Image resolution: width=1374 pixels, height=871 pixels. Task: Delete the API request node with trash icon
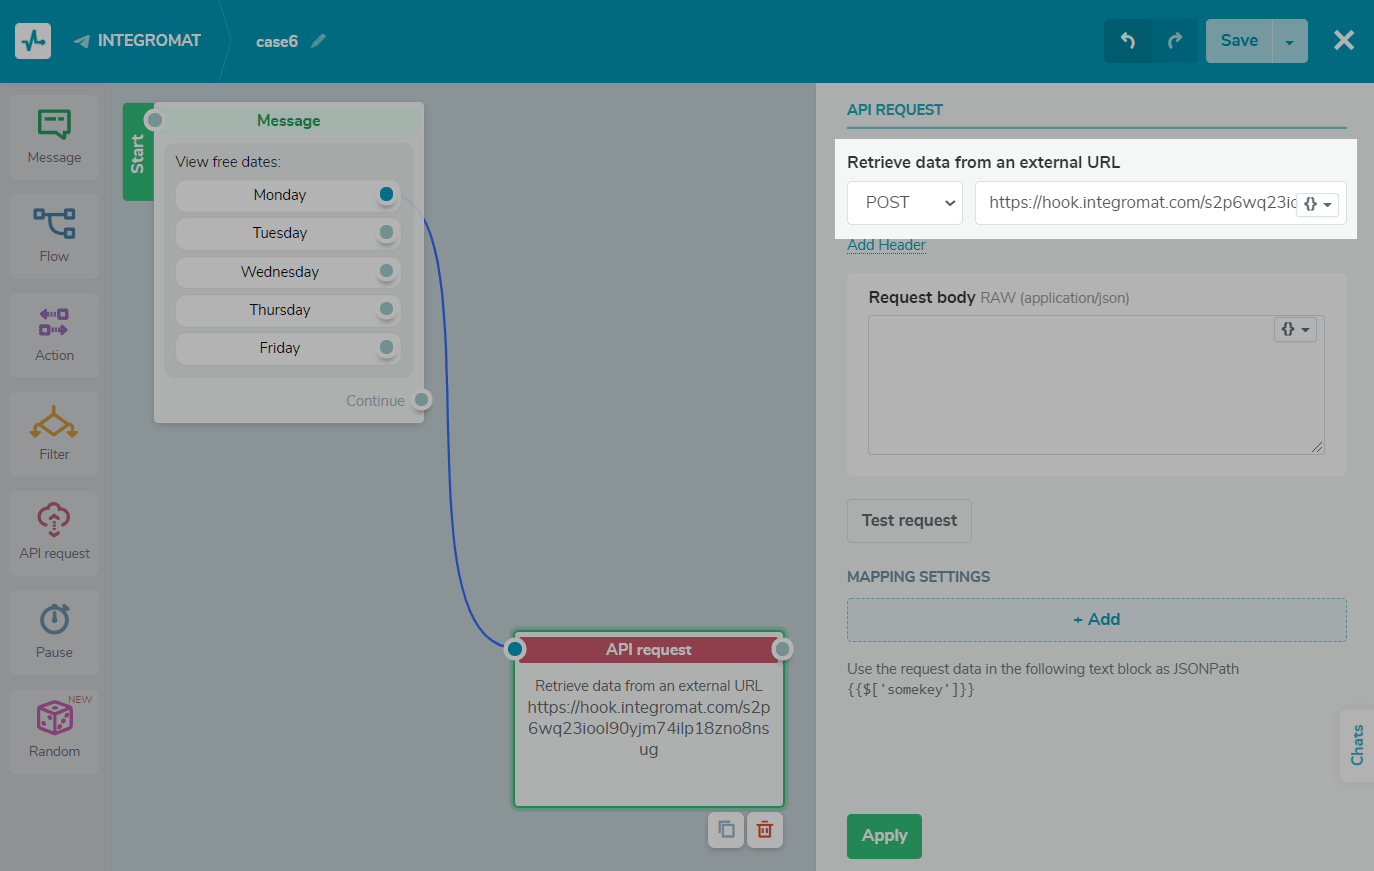(765, 829)
